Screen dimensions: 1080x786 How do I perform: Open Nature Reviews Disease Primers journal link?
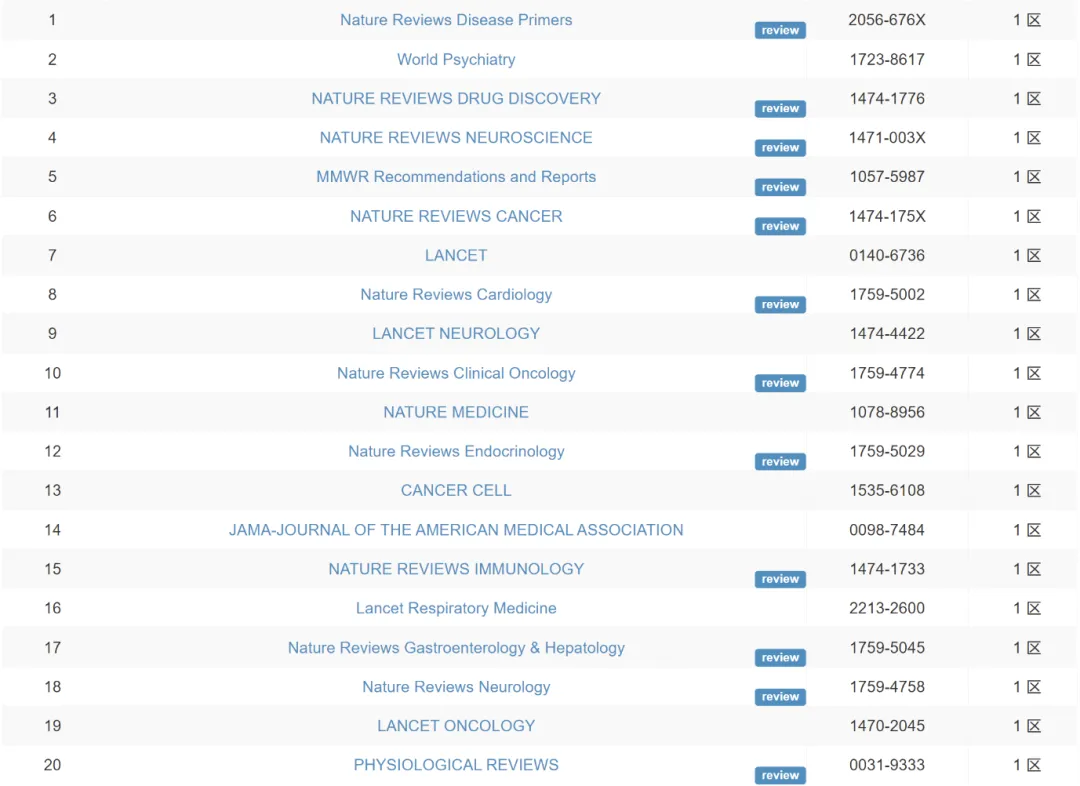[x=456, y=20]
